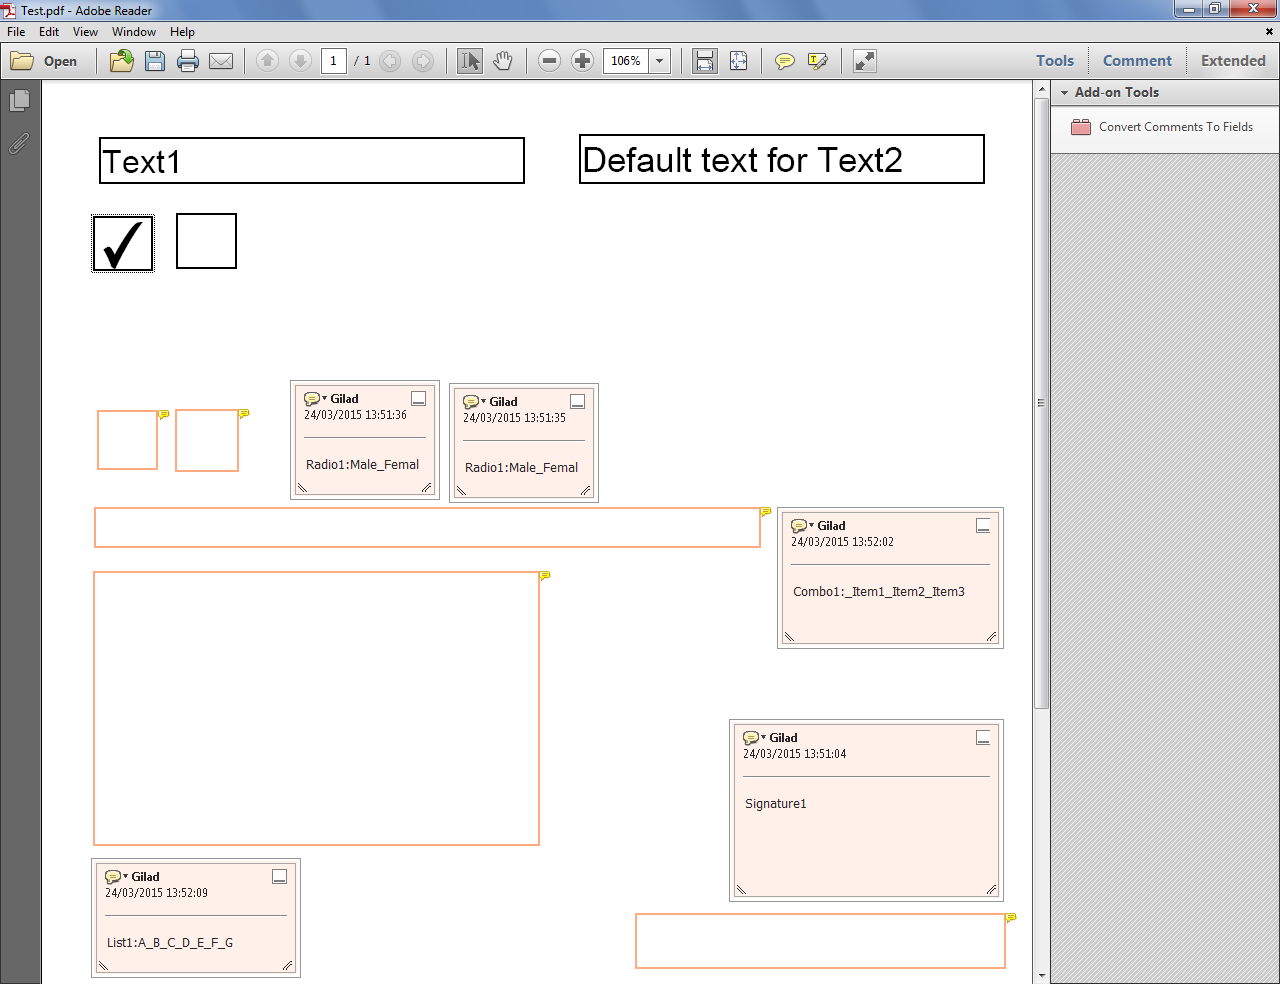Click the Open text button
Viewport: 1280px width, 984px height.
[60, 61]
